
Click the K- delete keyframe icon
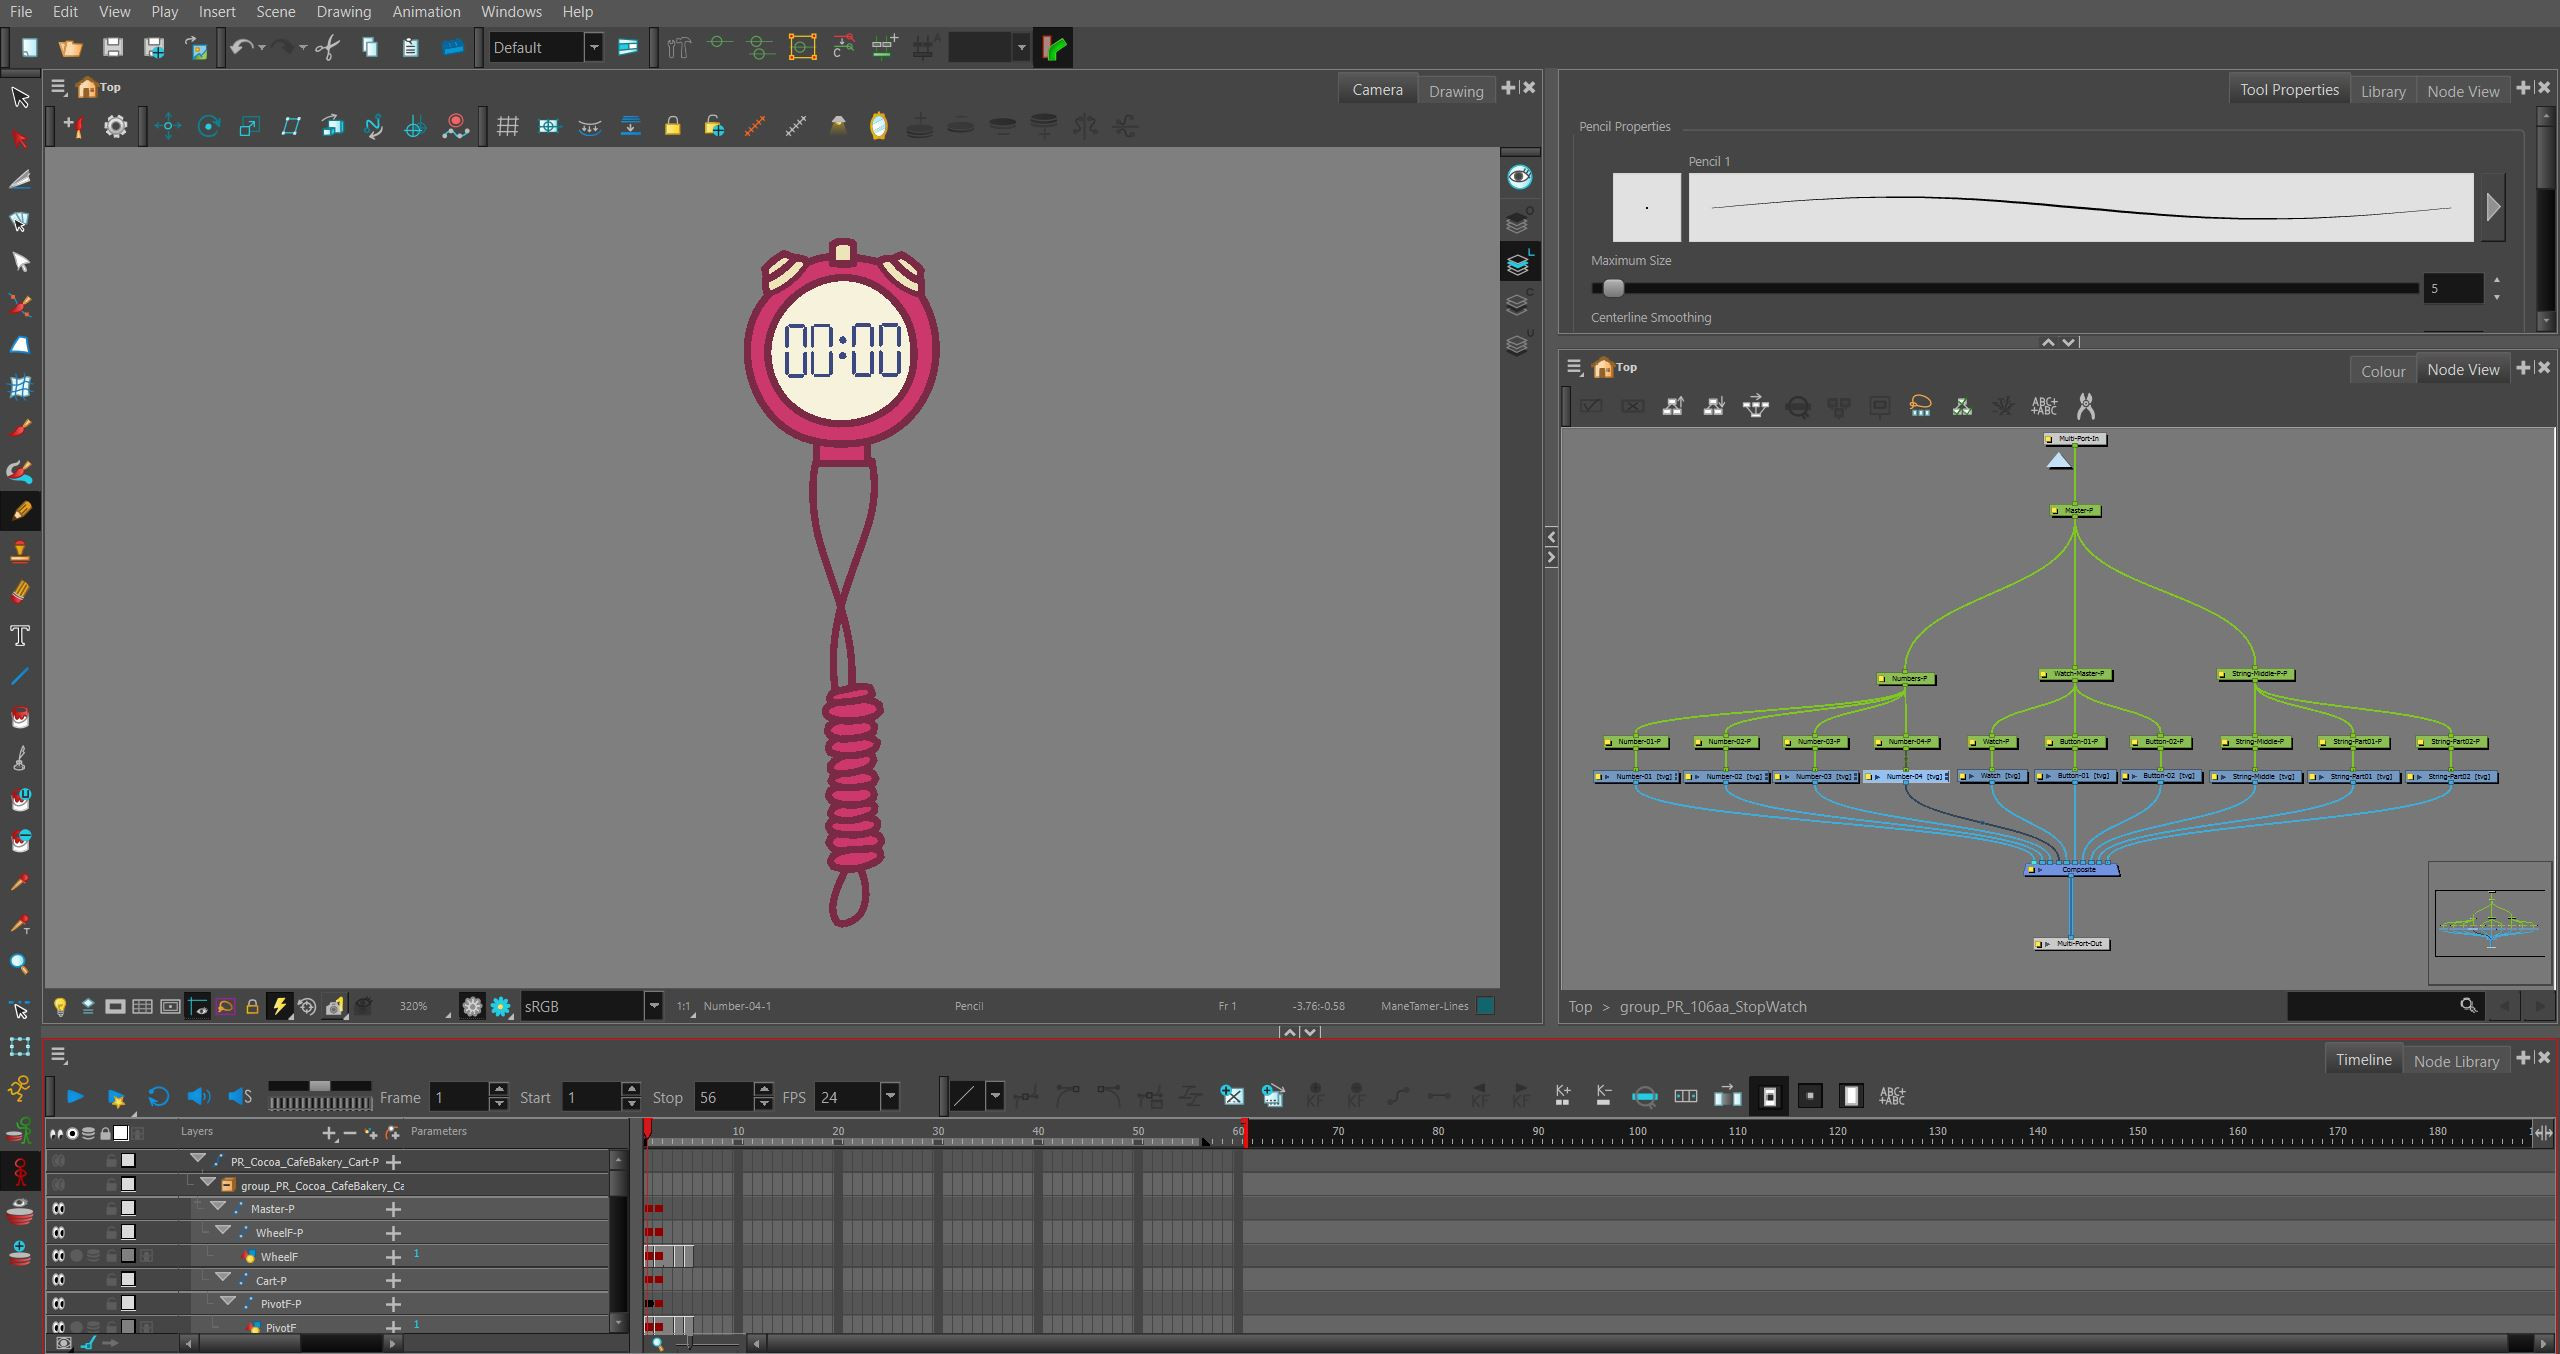(x=1603, y=1096)
